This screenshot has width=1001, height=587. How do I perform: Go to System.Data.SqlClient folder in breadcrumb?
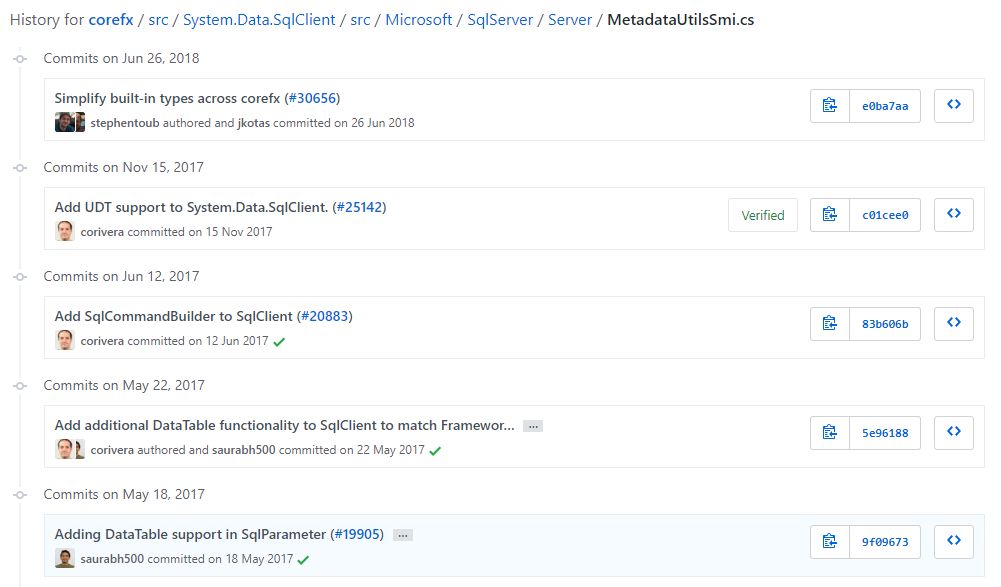click(x=259, y=20)
